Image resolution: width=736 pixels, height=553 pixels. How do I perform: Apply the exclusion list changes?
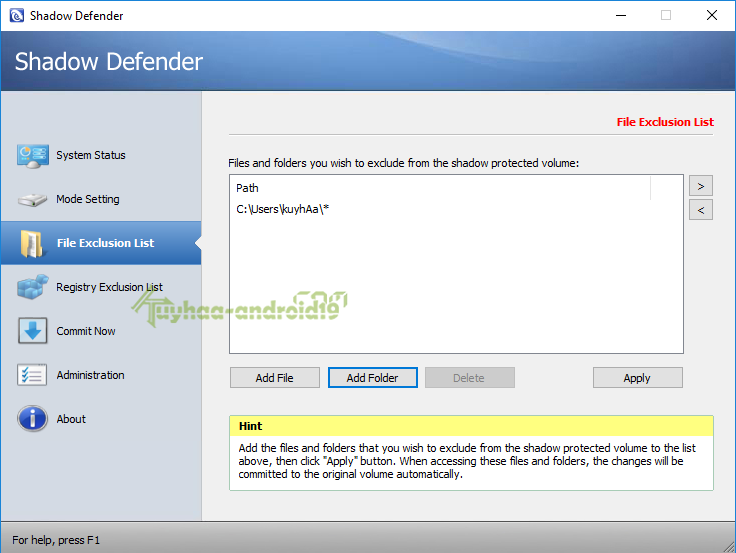point(637,378)
